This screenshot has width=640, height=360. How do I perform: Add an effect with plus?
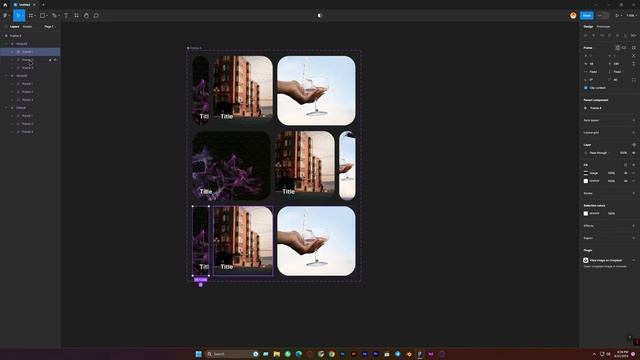(x=634, y=226)
